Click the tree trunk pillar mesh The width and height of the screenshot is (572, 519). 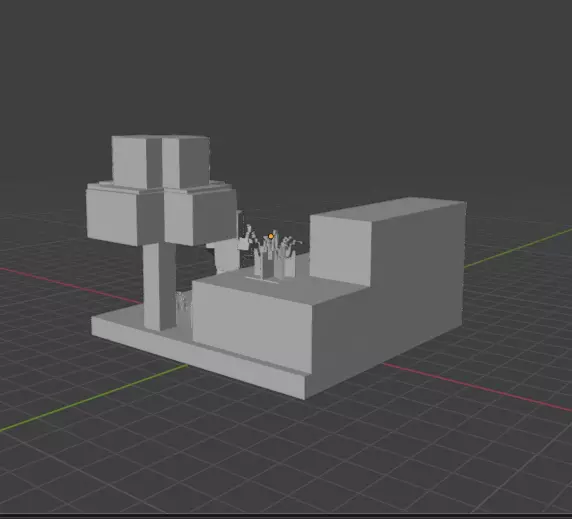159,286
